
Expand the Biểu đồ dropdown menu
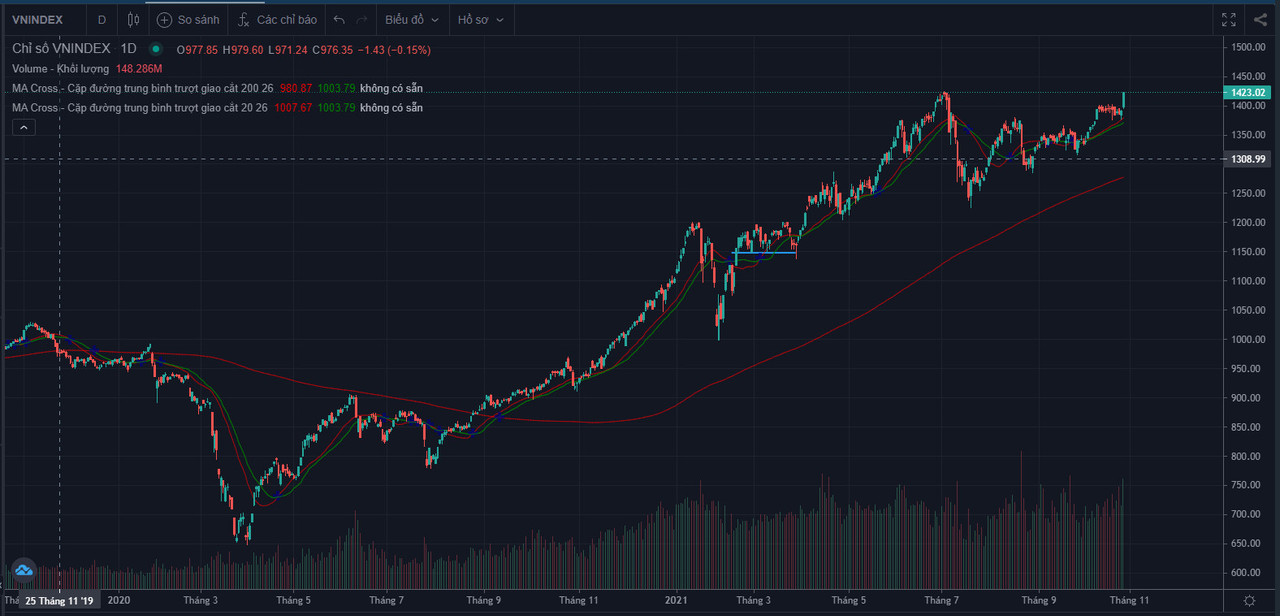[x=412, y=19]
